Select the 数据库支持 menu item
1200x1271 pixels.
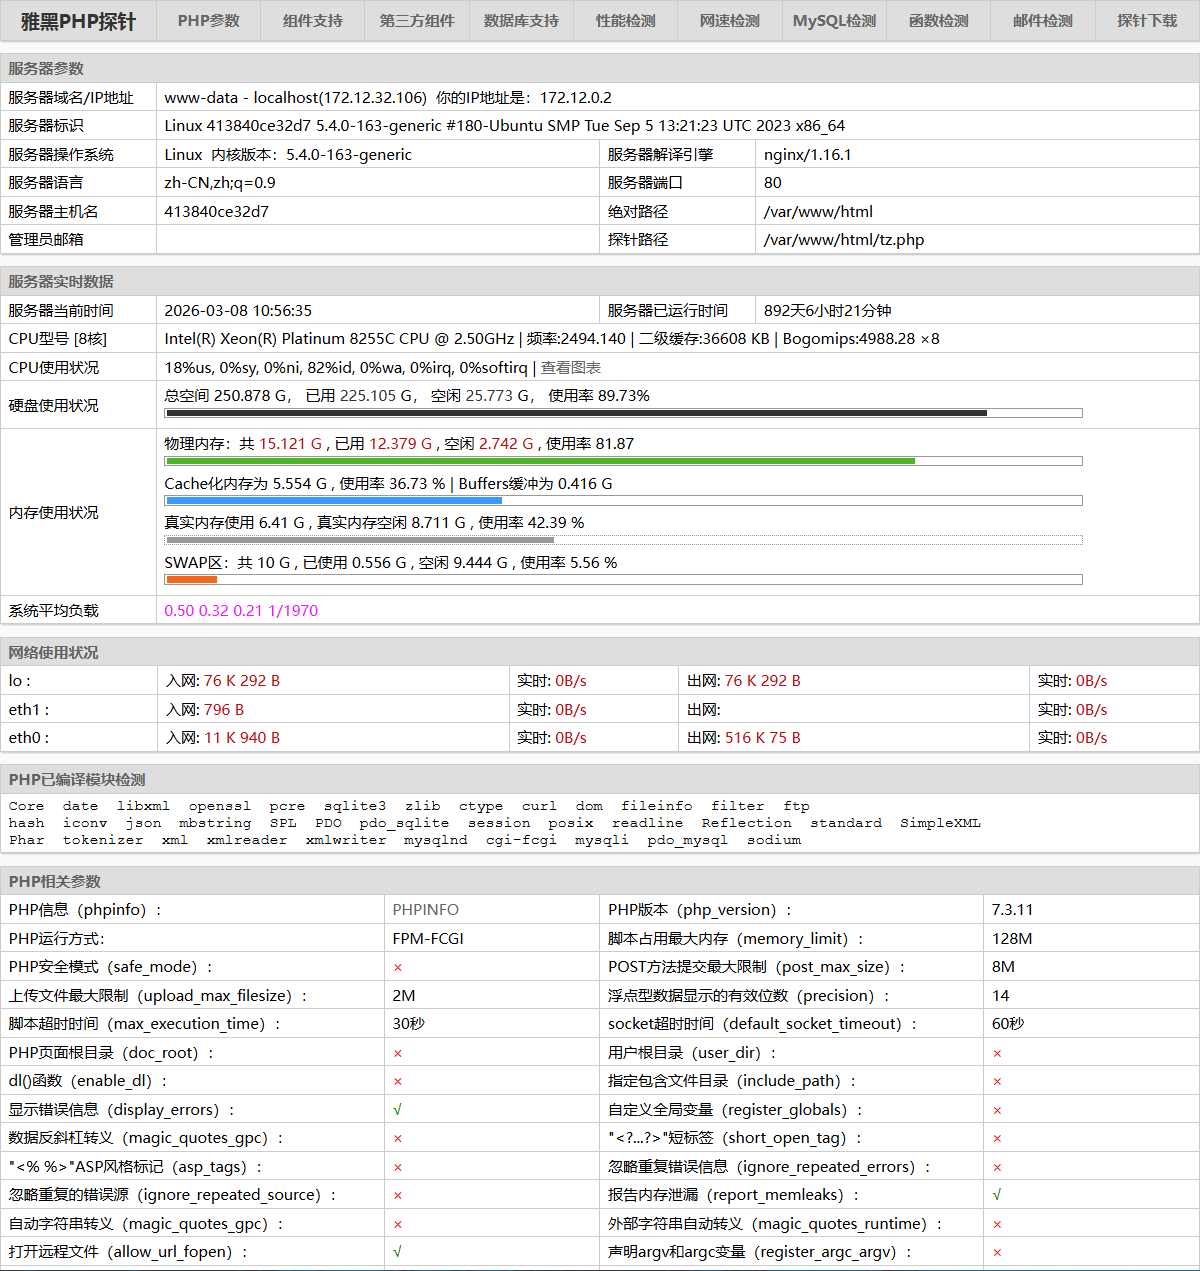point(521,21)
